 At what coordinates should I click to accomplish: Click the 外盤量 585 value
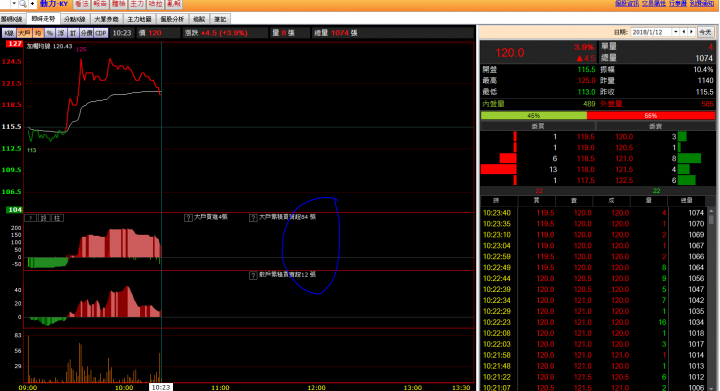pos(707,104)
